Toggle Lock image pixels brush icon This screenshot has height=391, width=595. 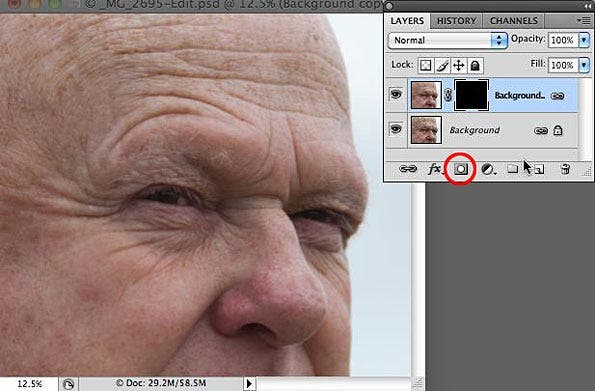pos(442,66)
